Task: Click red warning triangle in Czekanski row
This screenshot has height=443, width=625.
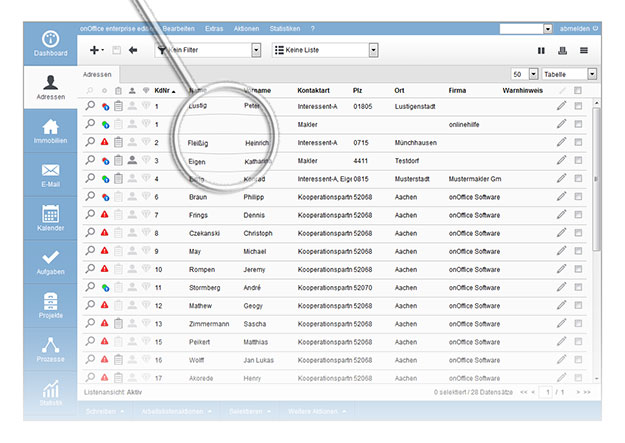Action: pos(104,232)
